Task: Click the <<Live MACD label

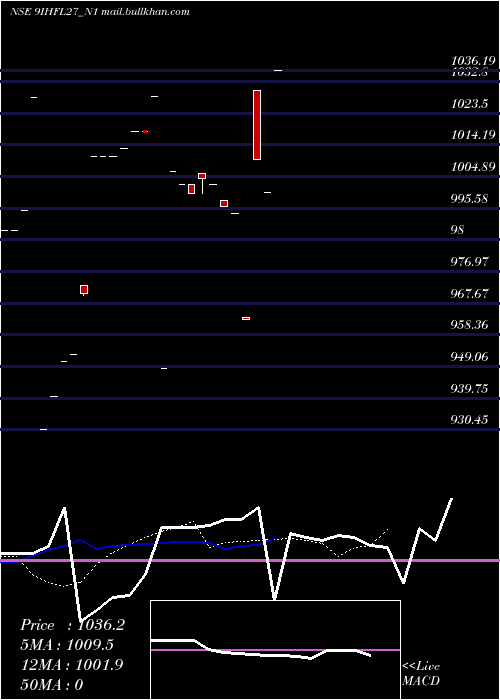Action: click(421, 673)
